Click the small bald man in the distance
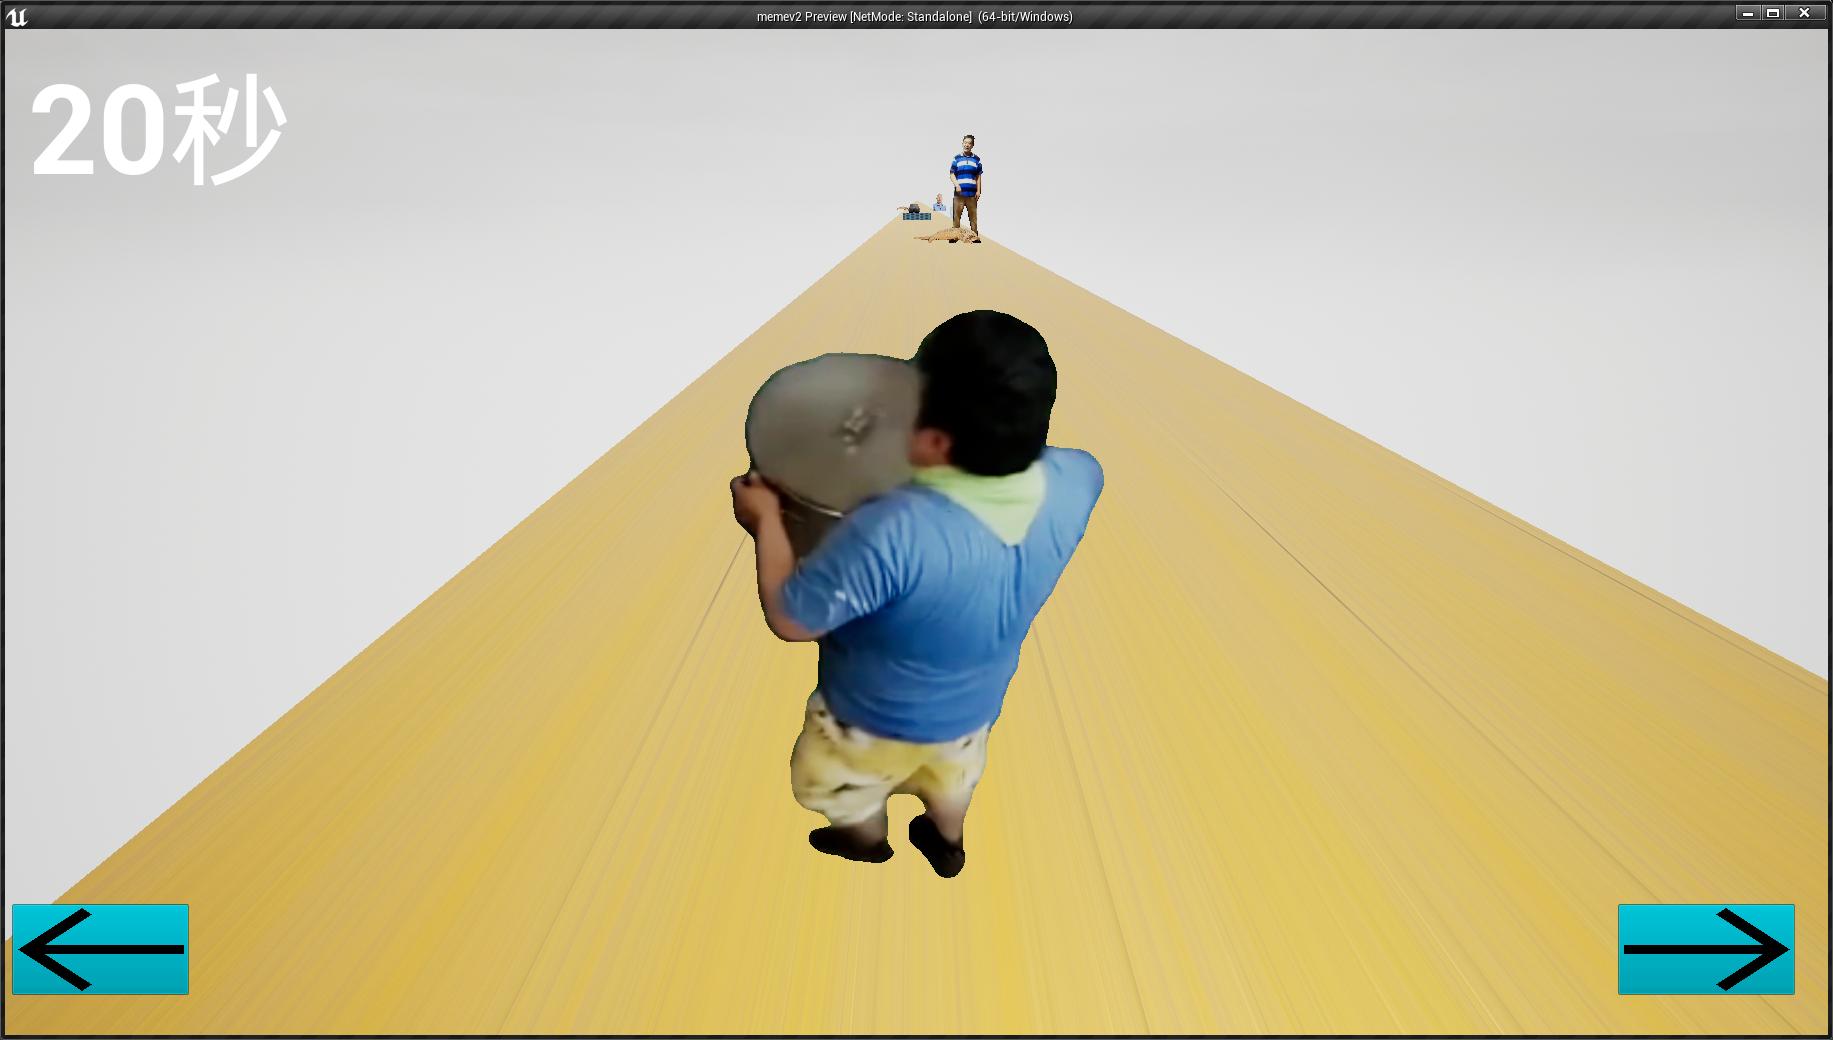The width and height of the screenshot is (1833, 1040). click(x=939, y=203)
